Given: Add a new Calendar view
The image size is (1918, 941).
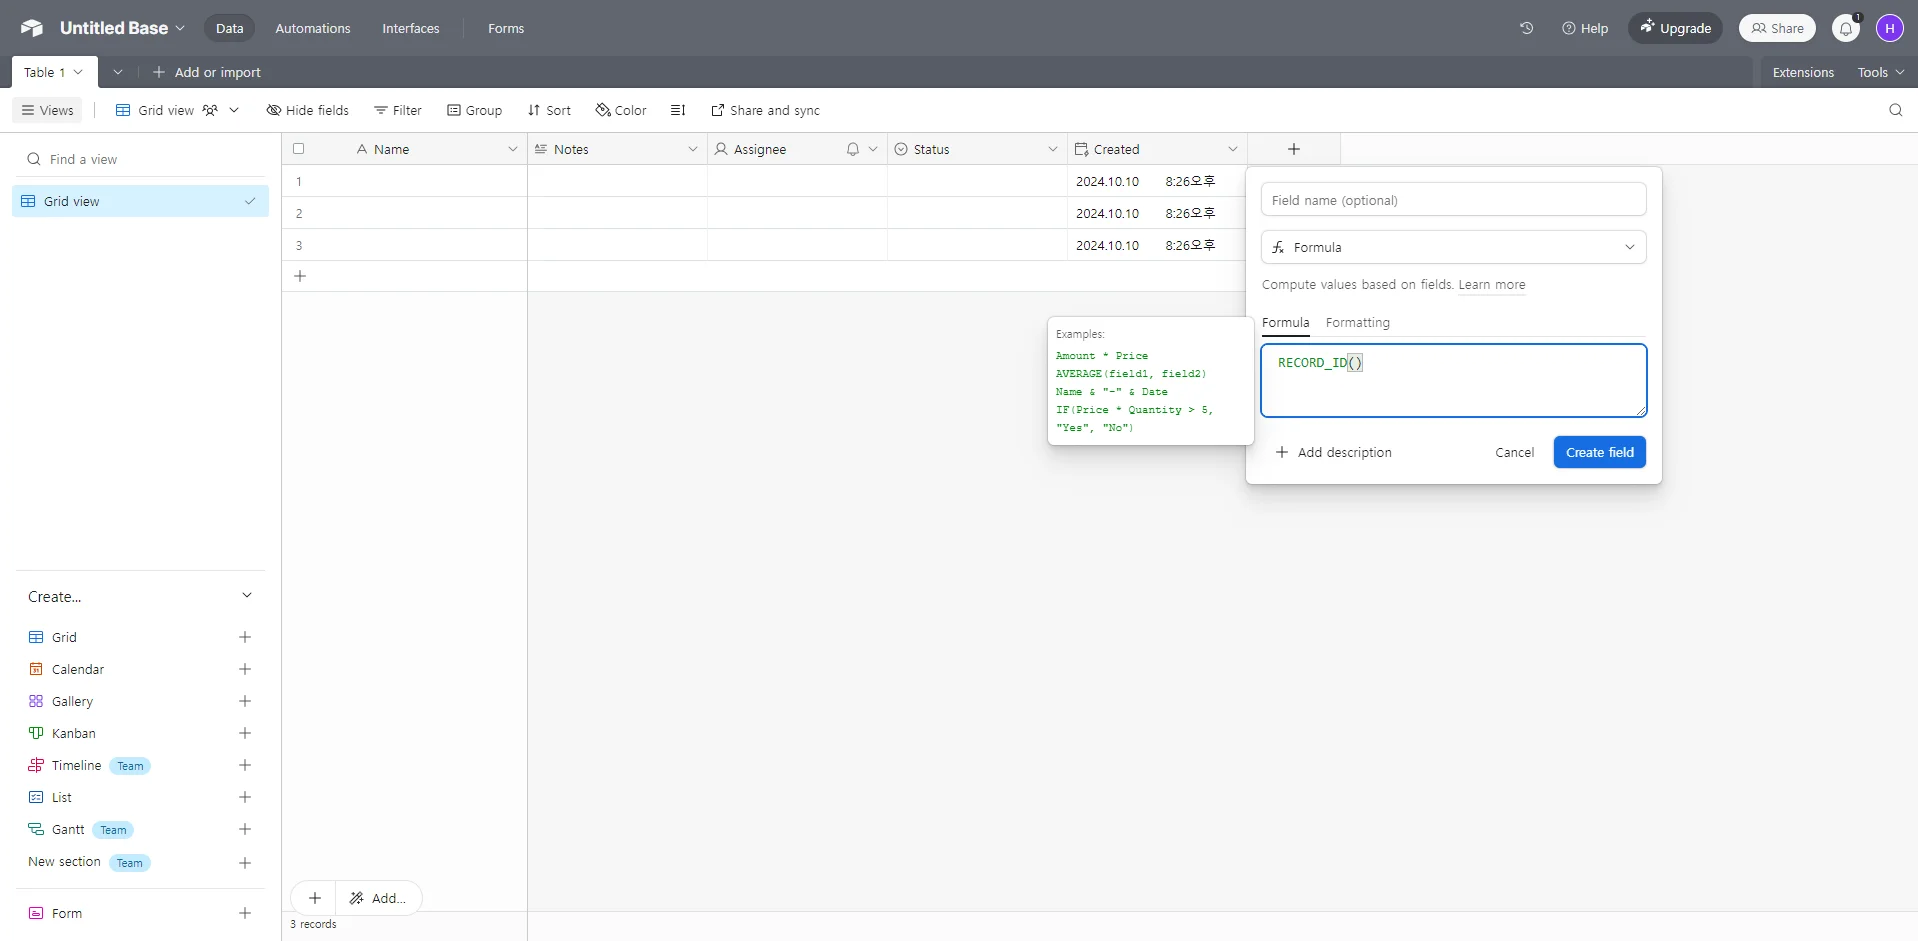Looking at the screenshot, I should pos(245,669).
